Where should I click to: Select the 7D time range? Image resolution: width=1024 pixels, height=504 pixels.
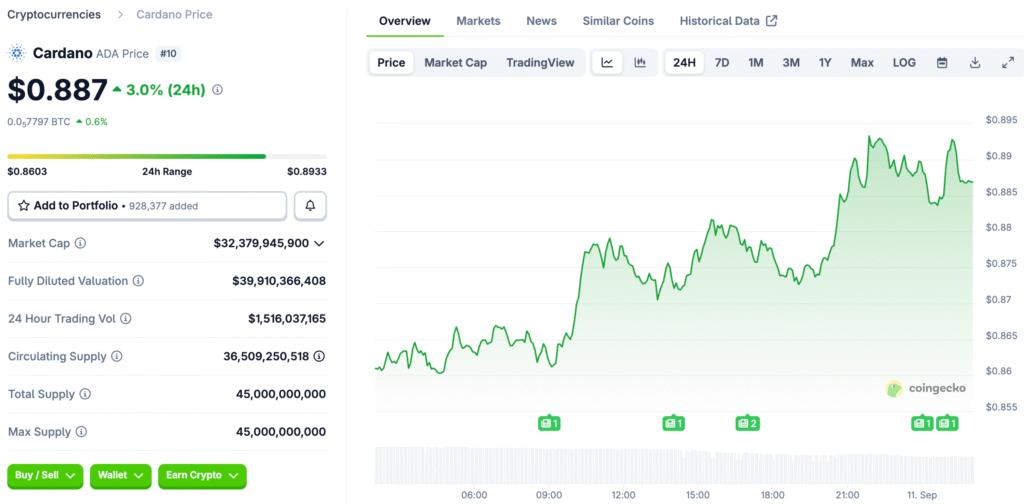(722, 63)
